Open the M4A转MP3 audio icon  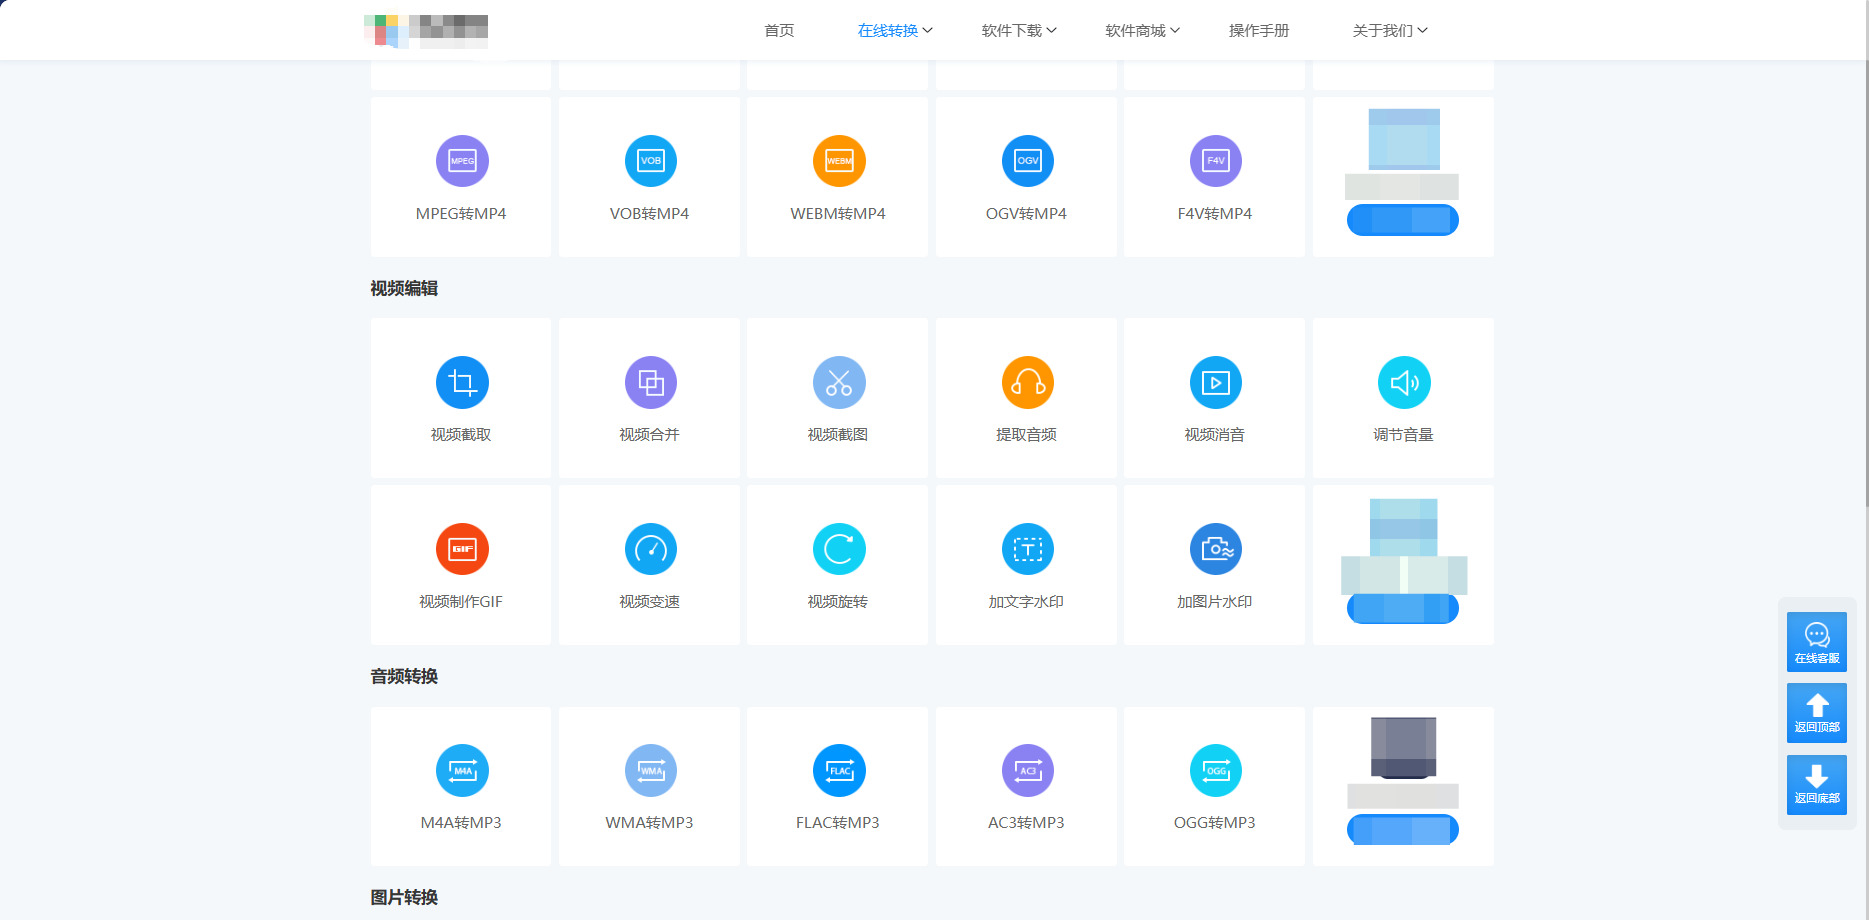(462, 770)
